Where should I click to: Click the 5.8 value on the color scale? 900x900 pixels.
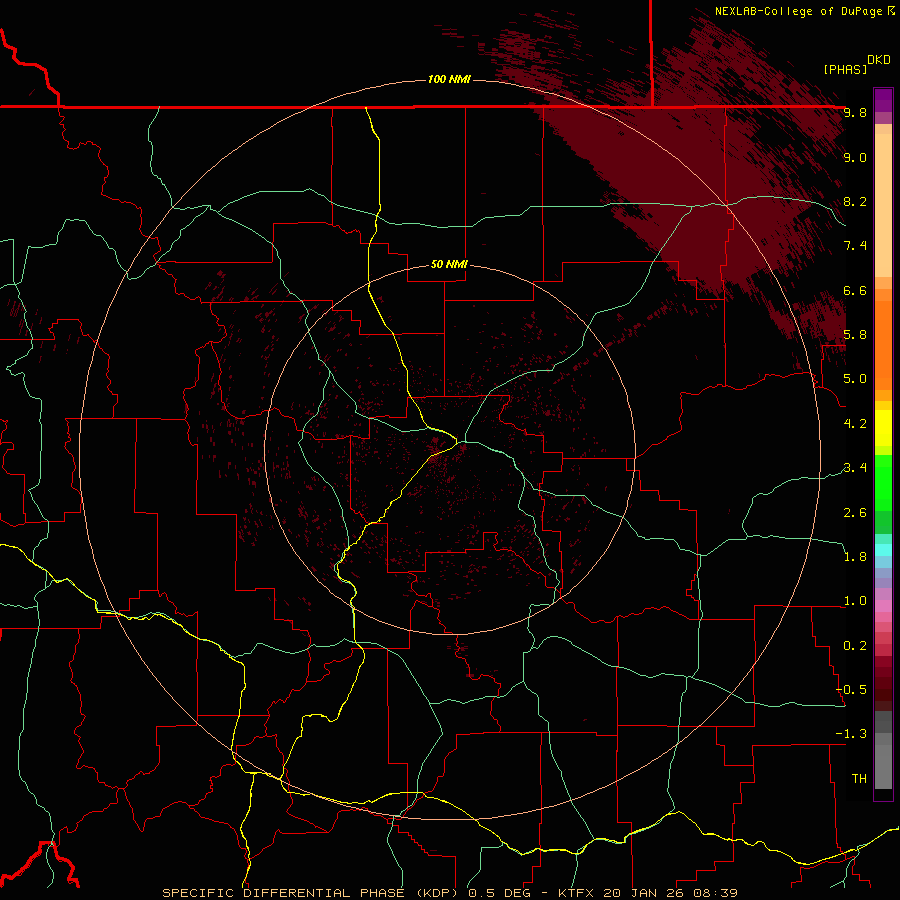coord(855,334)
